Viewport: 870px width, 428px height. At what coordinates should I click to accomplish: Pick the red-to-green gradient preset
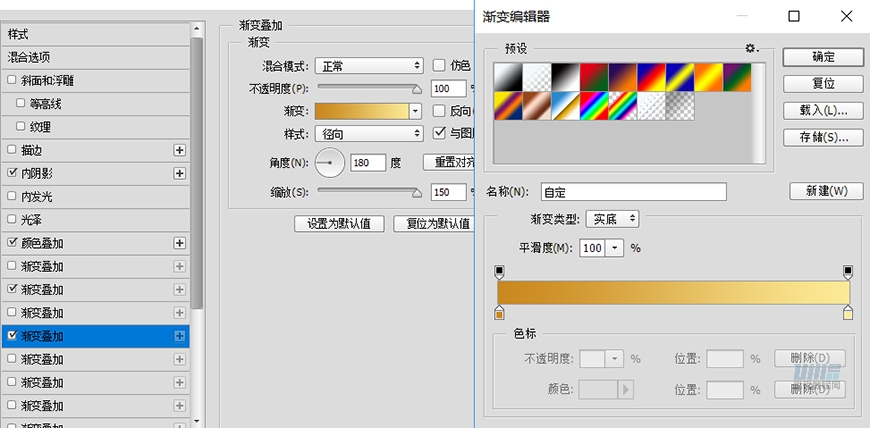(594, 77)
